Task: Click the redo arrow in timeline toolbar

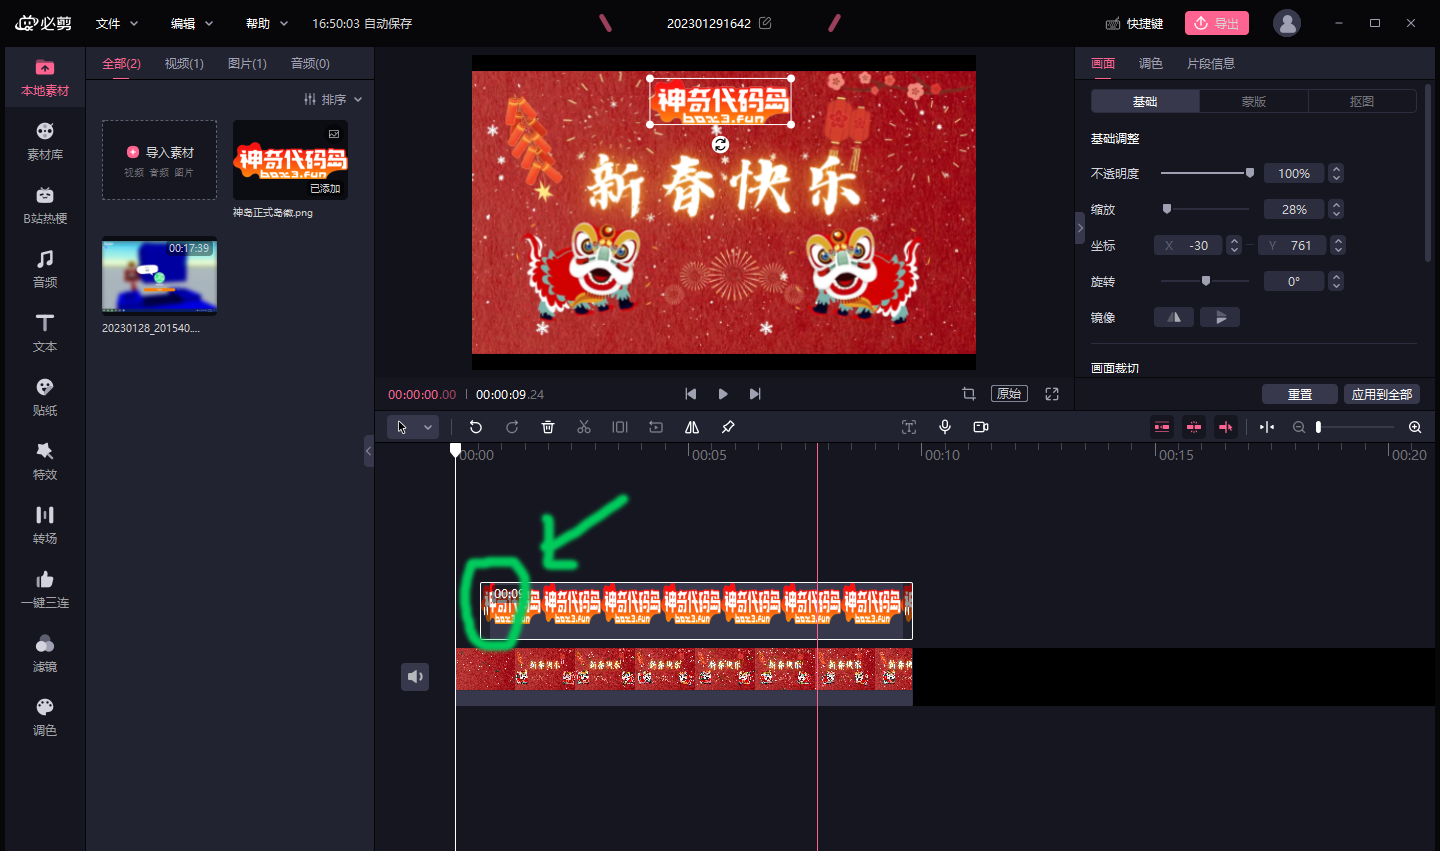Action: click(512, 427)
